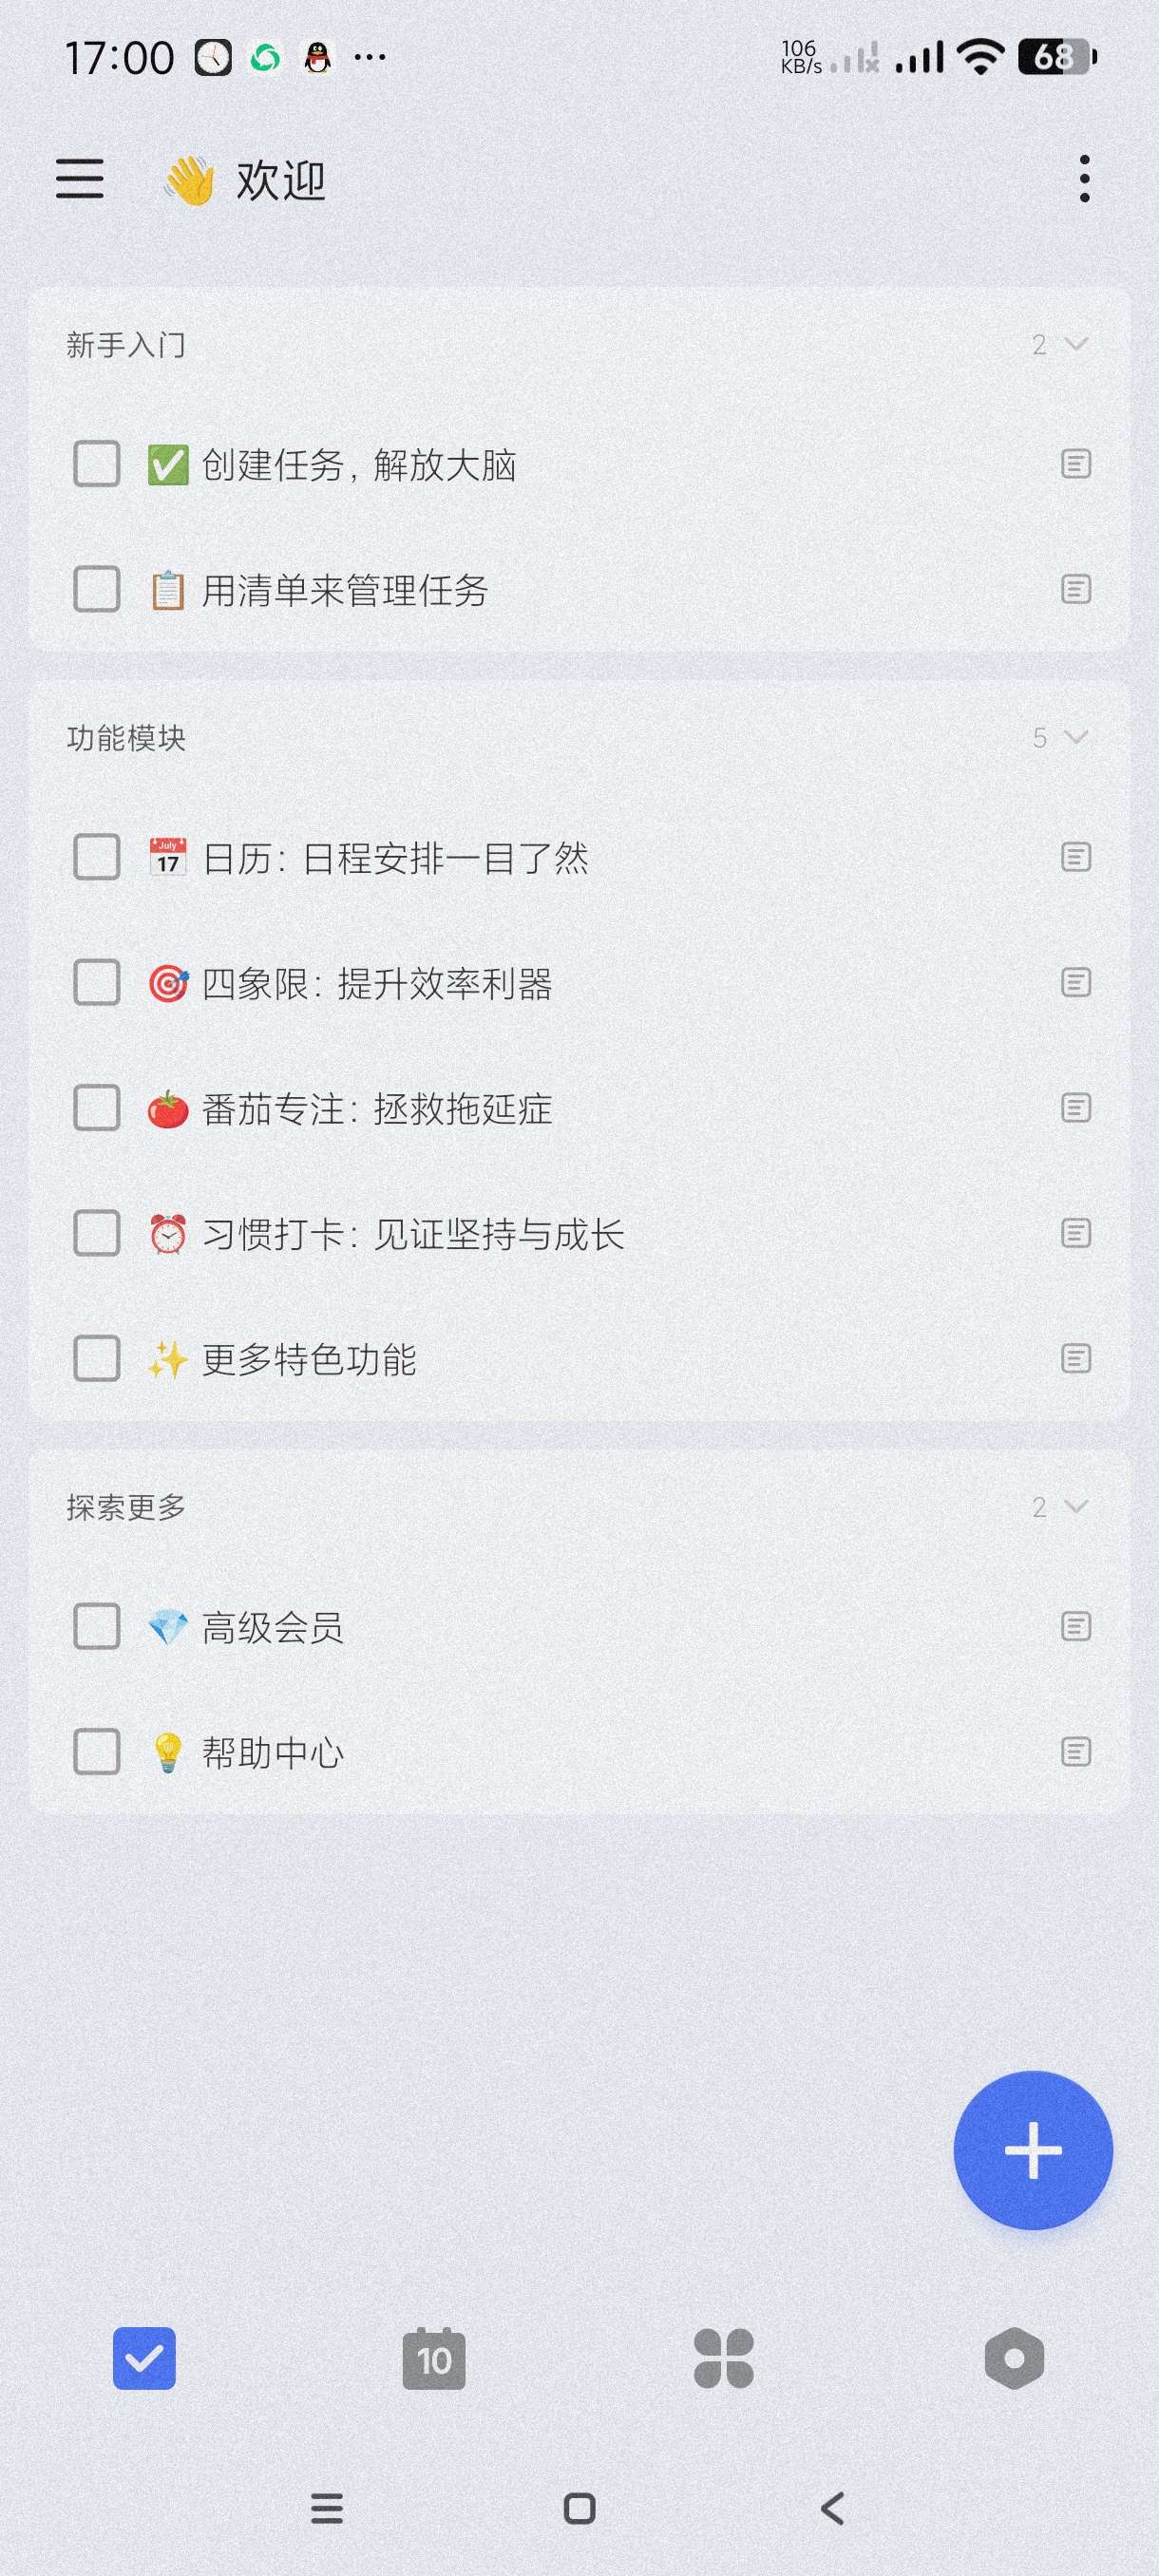Check off 创建任务，解放大脑 task

pos(97,464)
